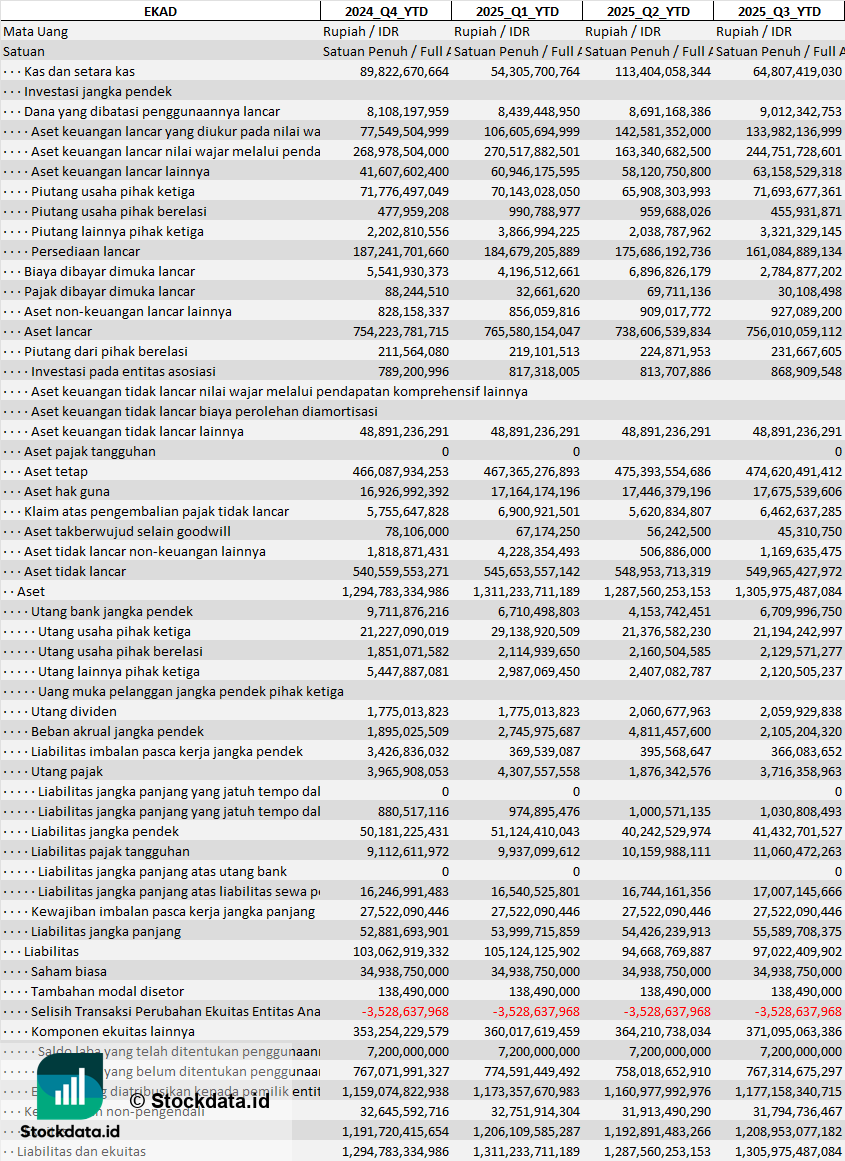Click Investasi pada entitas asosiasi label
This screenshot has height=1161, width=845.
pos(123,371)
